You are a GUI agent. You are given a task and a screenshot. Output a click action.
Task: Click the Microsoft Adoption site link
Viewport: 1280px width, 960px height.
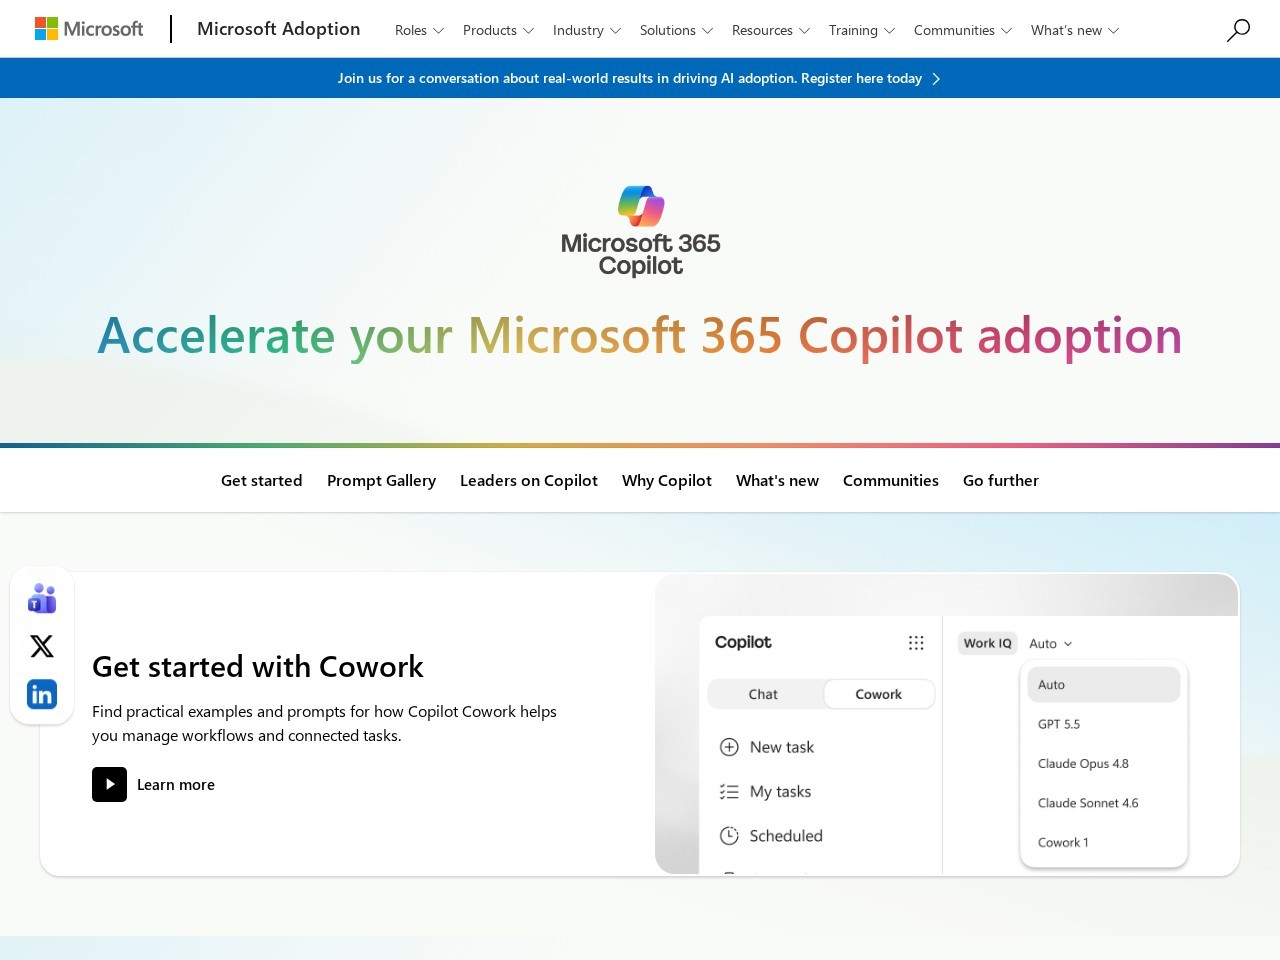pyautogui.click(x=279, y=29)
